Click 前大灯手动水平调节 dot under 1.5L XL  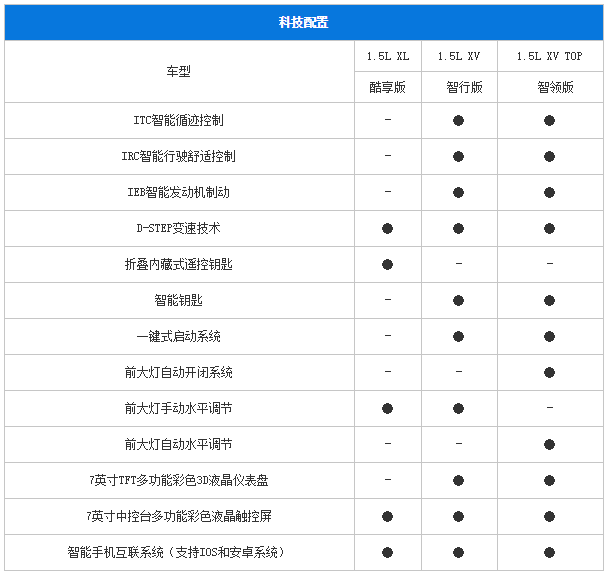[387, 409]
